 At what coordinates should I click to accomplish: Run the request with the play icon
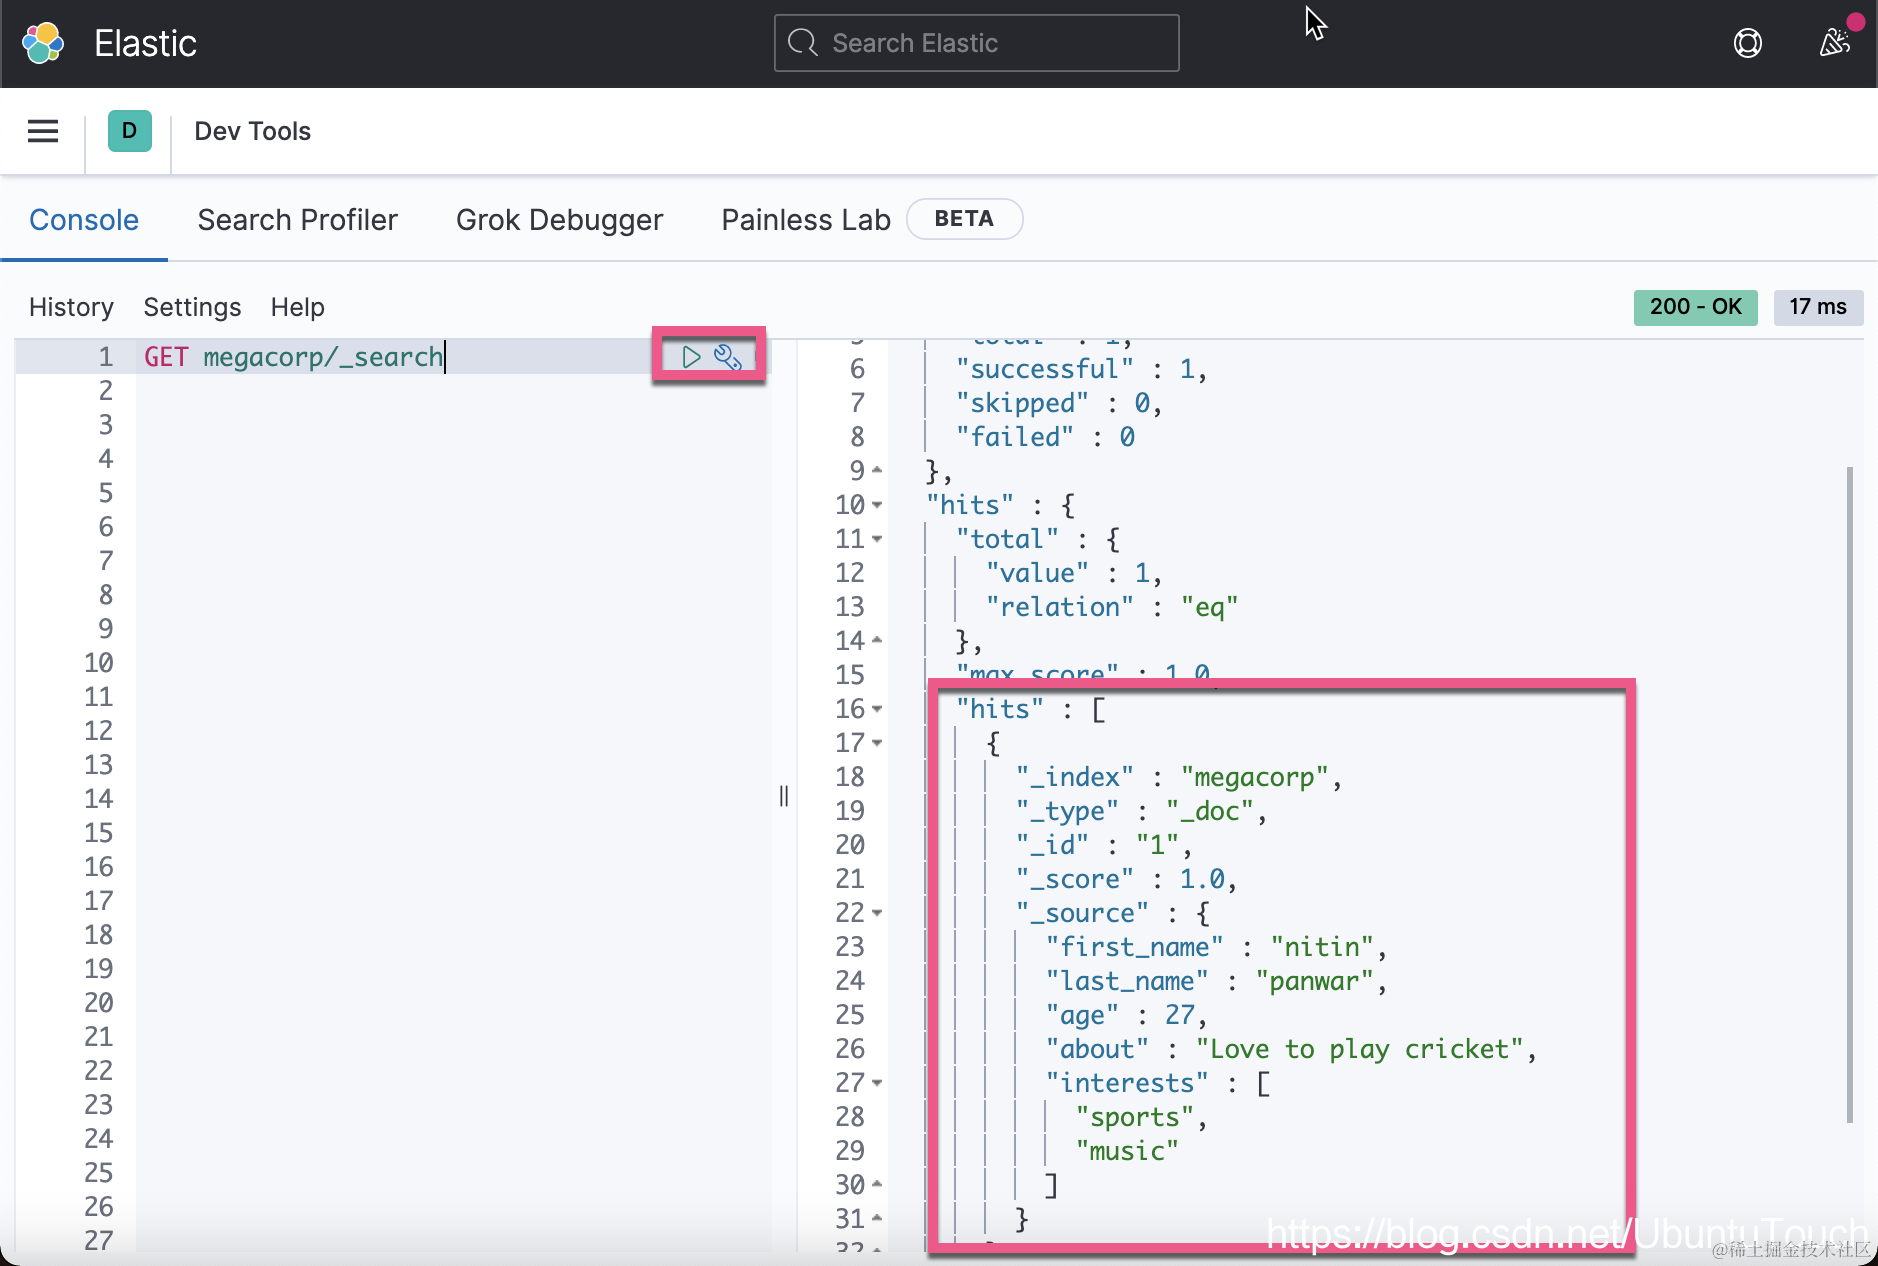pos(691,356)
